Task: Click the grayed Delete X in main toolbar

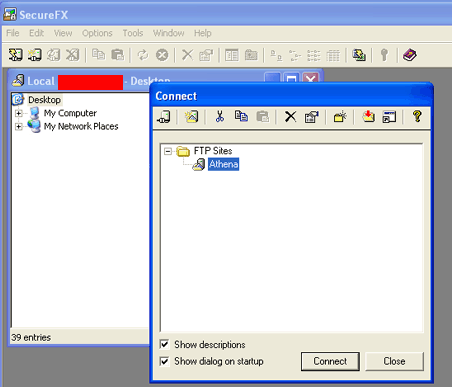Action: pyautogui.click(x=187, y=55)
